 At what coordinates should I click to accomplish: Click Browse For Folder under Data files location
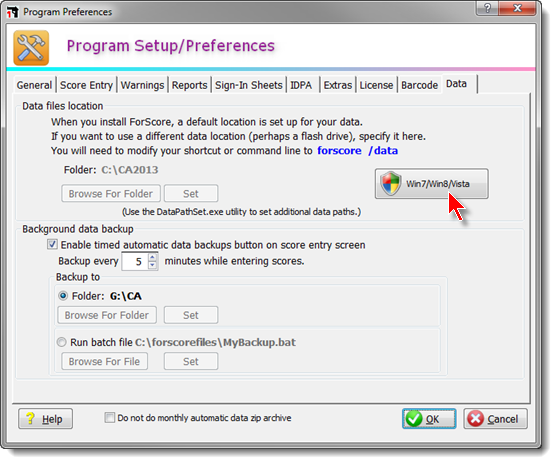[110, 194]
